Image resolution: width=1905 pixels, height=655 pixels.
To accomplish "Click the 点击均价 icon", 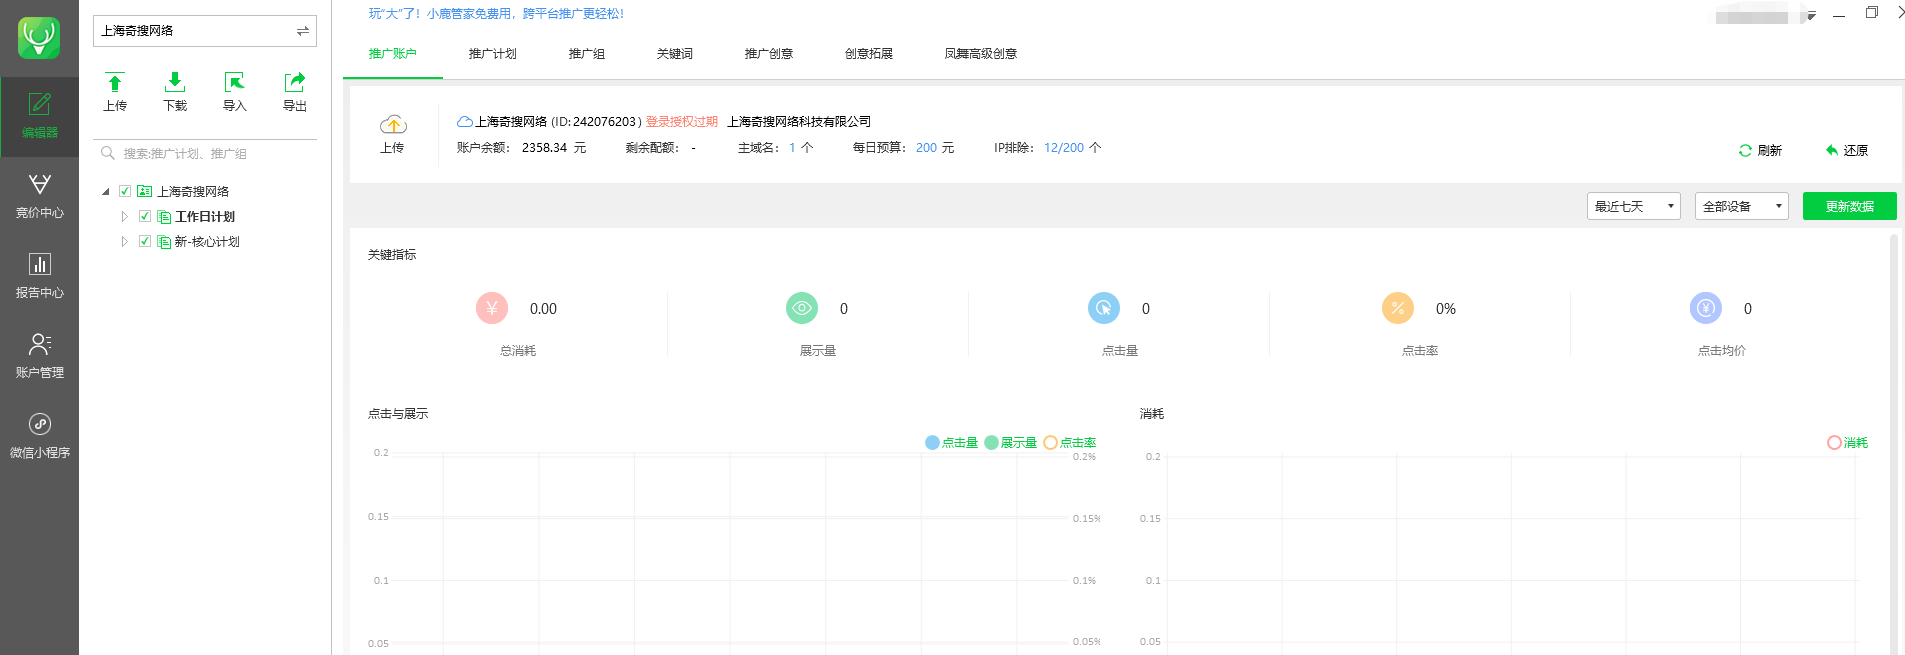I will (x=1706, y=308).
